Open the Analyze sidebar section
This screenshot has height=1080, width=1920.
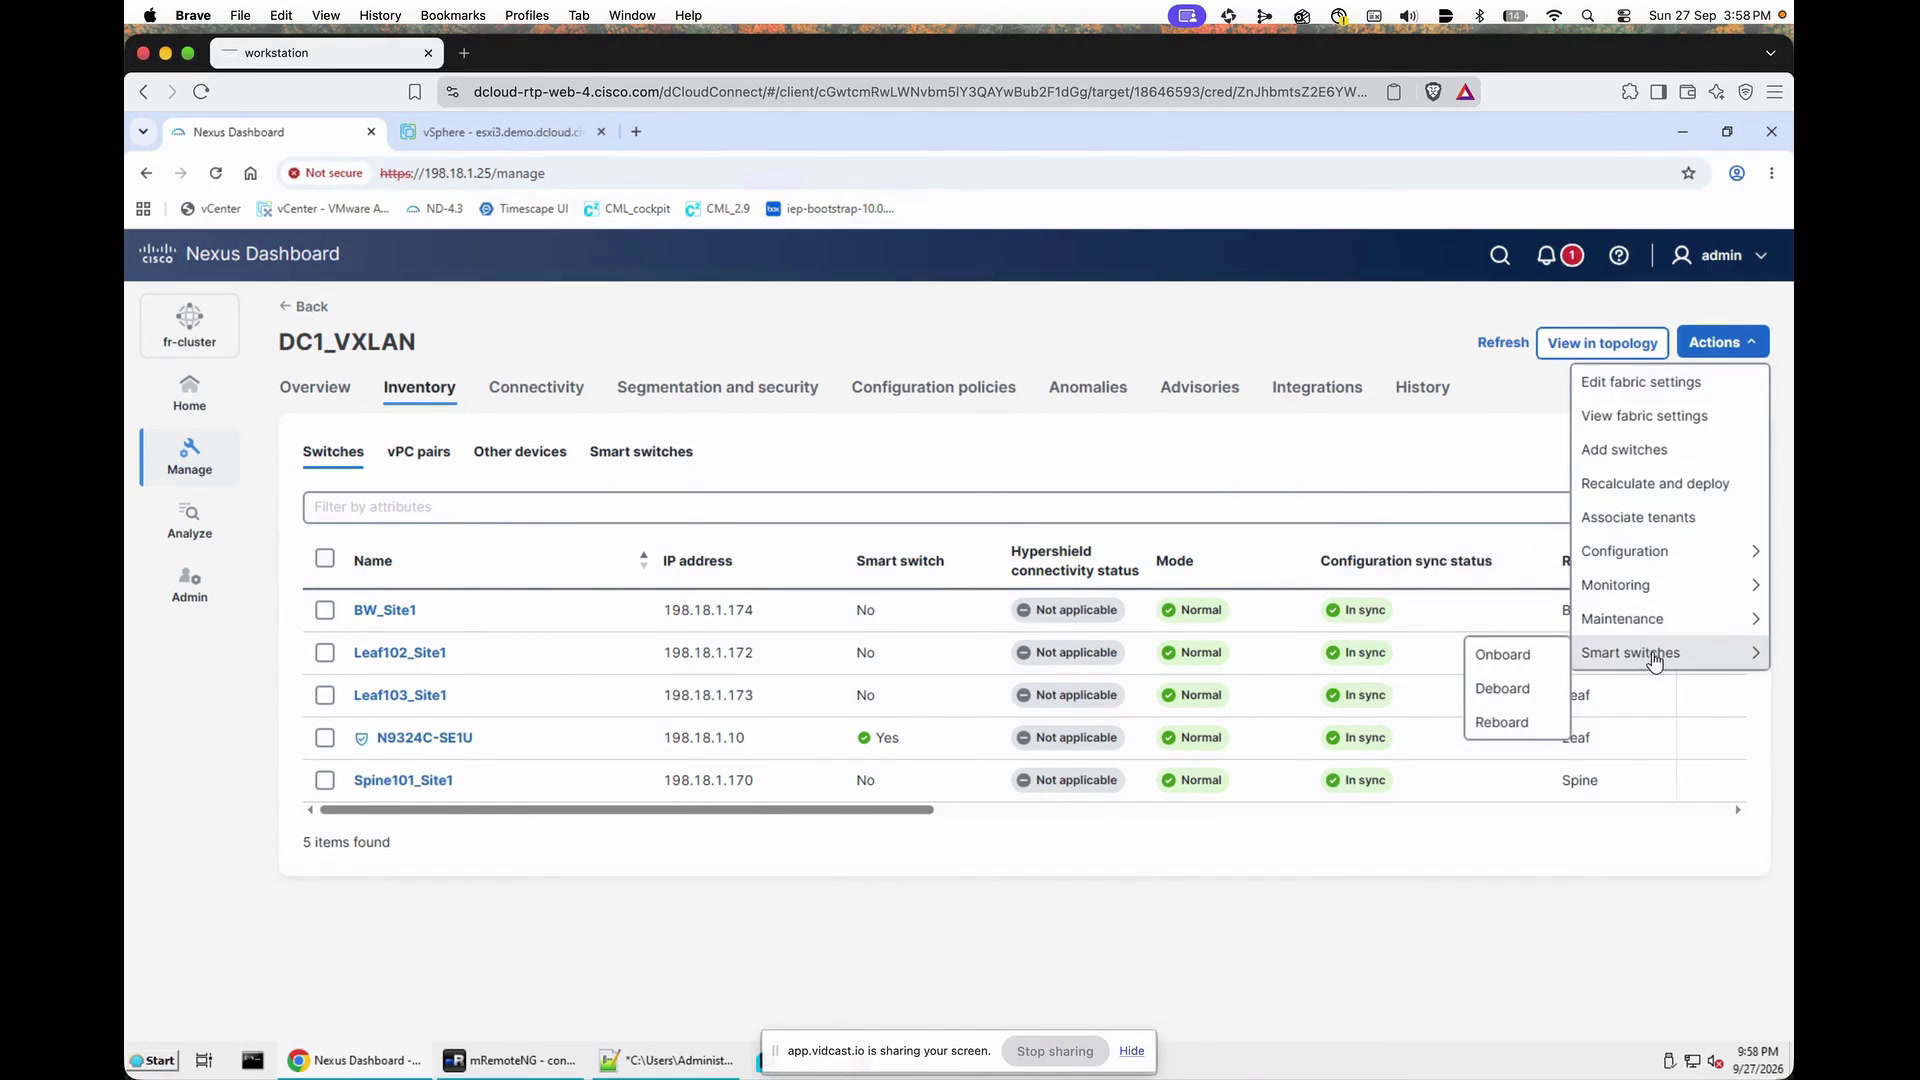point(189,521)
